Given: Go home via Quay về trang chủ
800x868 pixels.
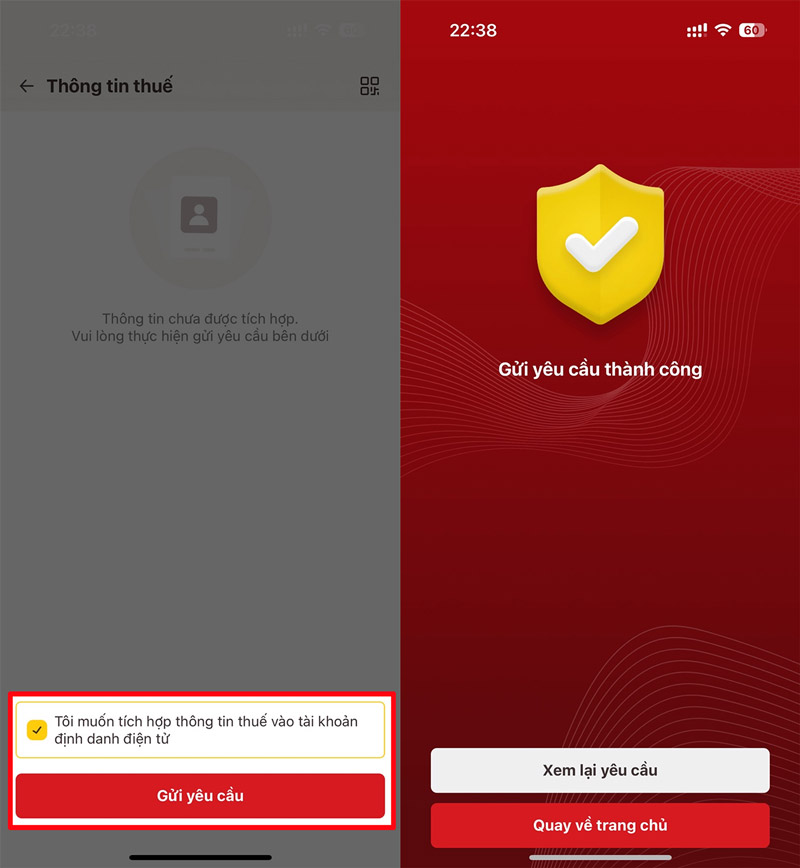Looking at the screenshot, I should click(600, 825).
